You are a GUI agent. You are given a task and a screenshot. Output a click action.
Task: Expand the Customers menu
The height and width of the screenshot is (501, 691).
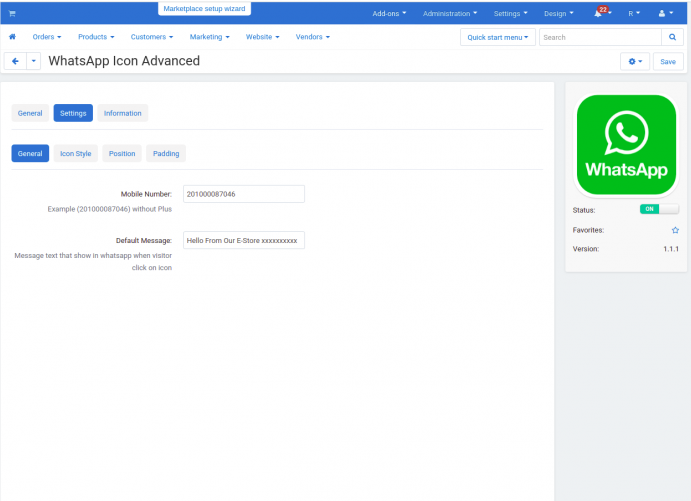[152, 37]
